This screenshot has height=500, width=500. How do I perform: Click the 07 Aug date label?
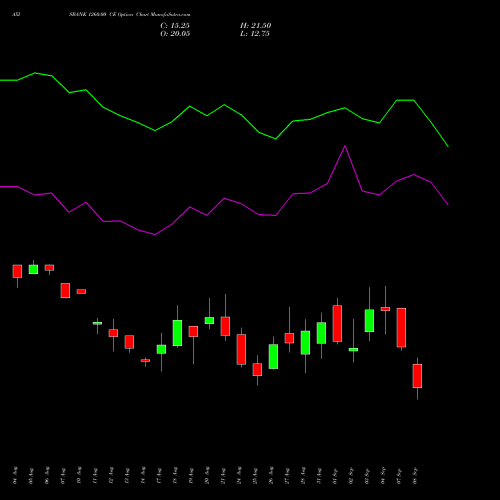coord(63,475)
